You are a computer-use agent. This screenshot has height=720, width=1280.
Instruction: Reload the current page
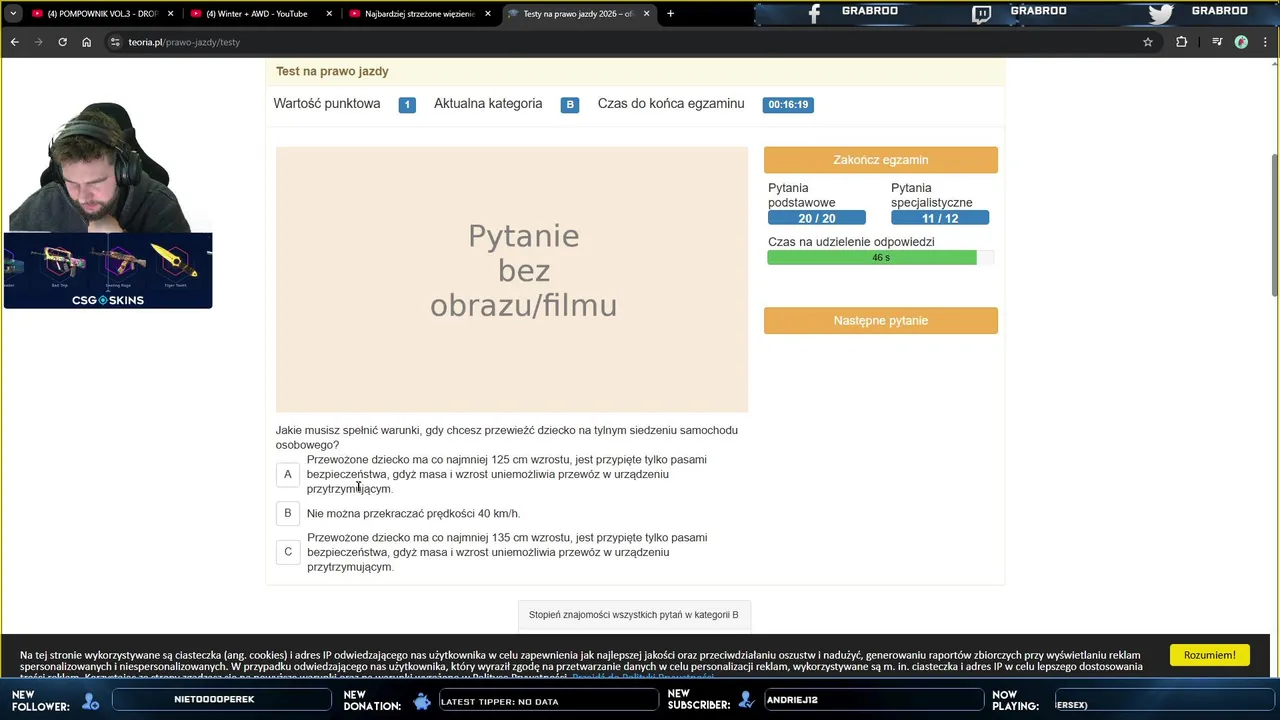pos(62,42)
